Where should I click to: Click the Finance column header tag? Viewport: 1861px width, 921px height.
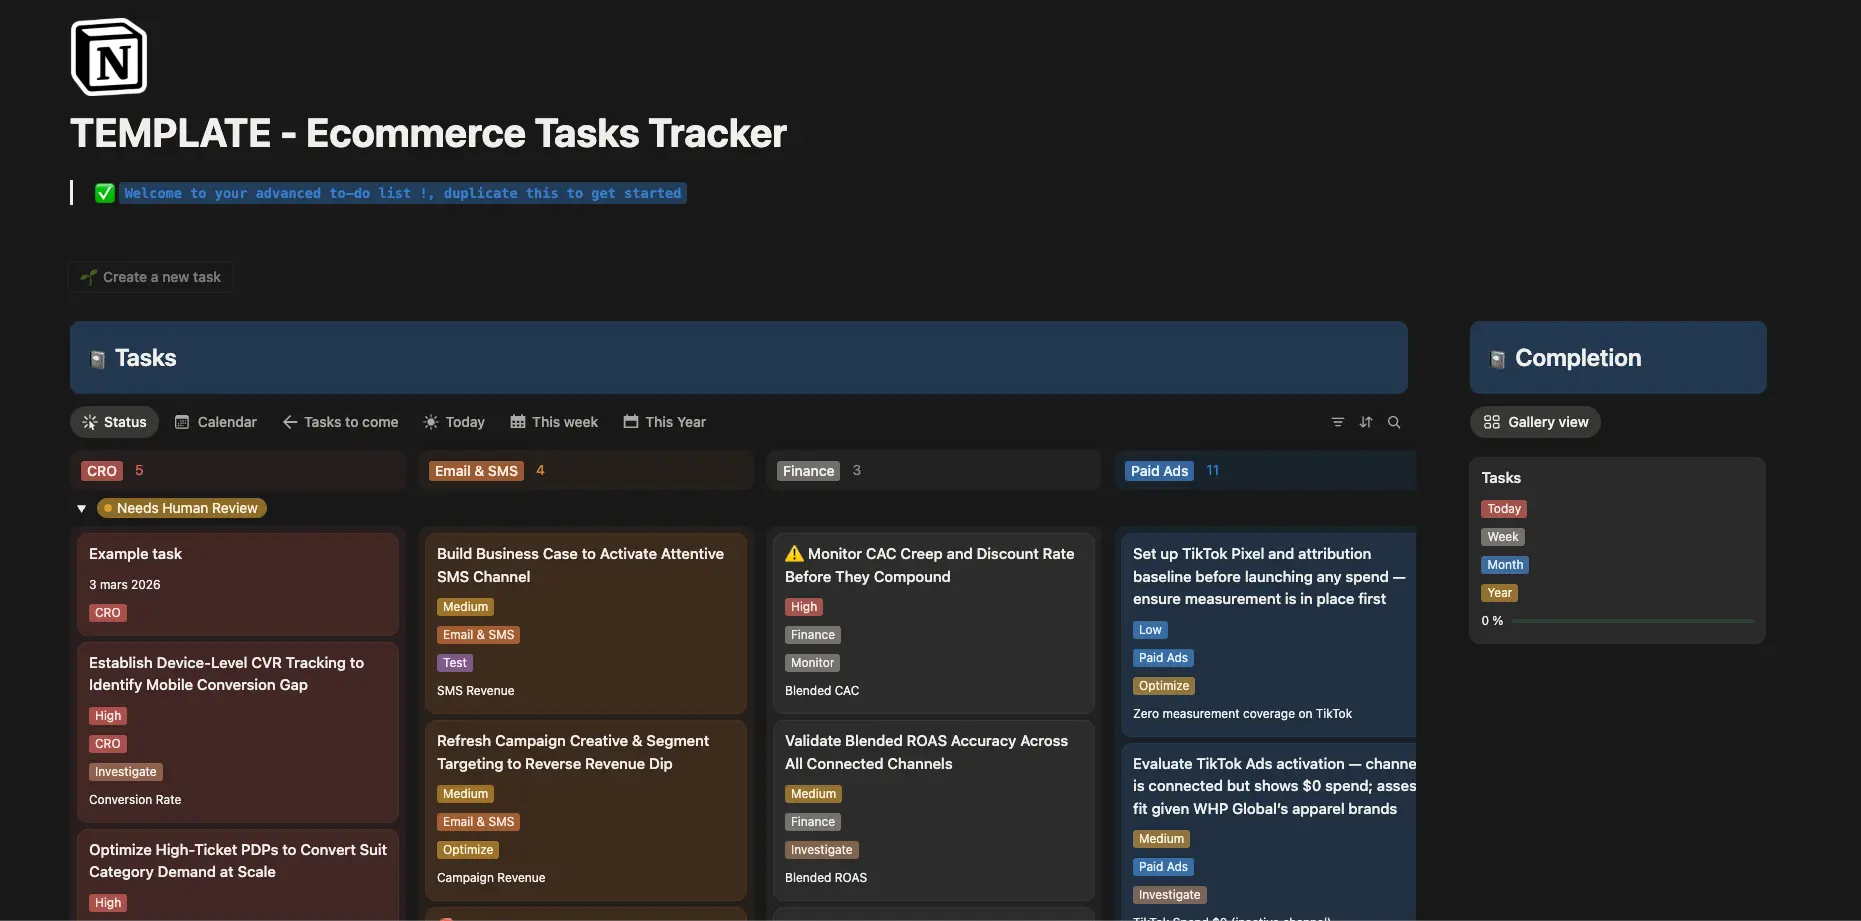pos(808,471)
